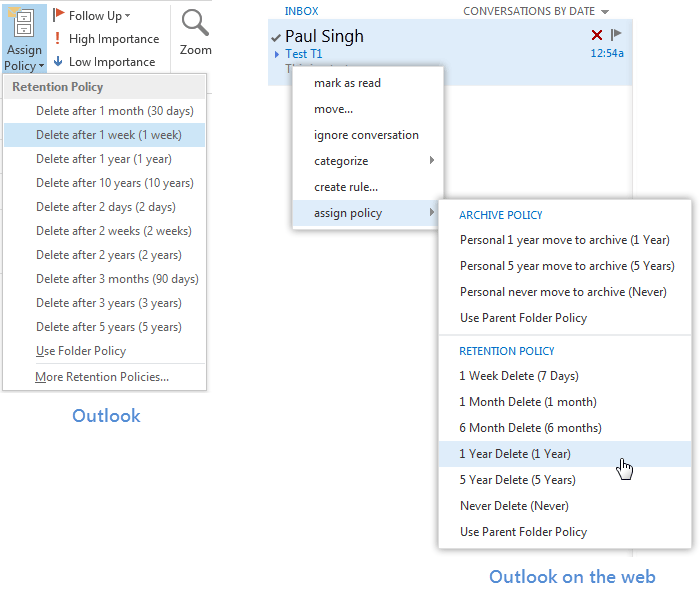Select '1 Year Delete (1 Year)' retention policy
Viewport: 700px width, 596px height.
click(515, 454)
